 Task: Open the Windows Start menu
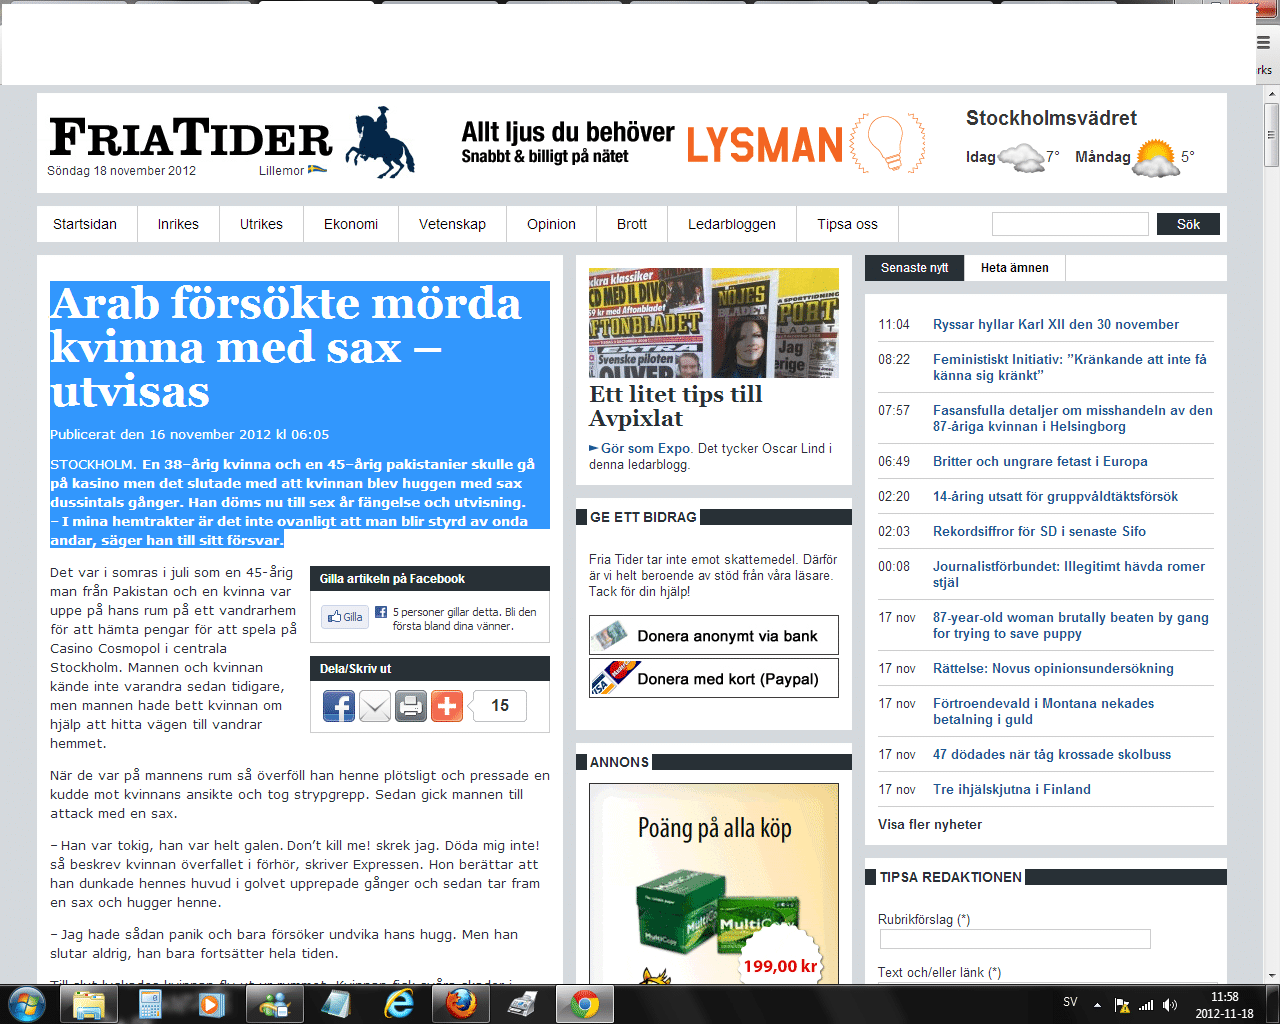[x=27, y=1004]
